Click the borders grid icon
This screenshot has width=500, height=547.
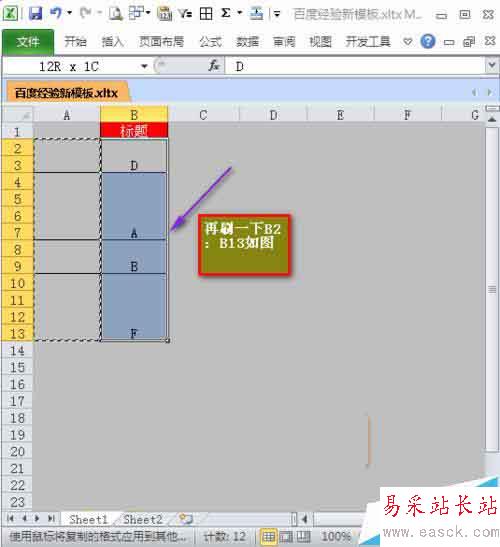206,14
